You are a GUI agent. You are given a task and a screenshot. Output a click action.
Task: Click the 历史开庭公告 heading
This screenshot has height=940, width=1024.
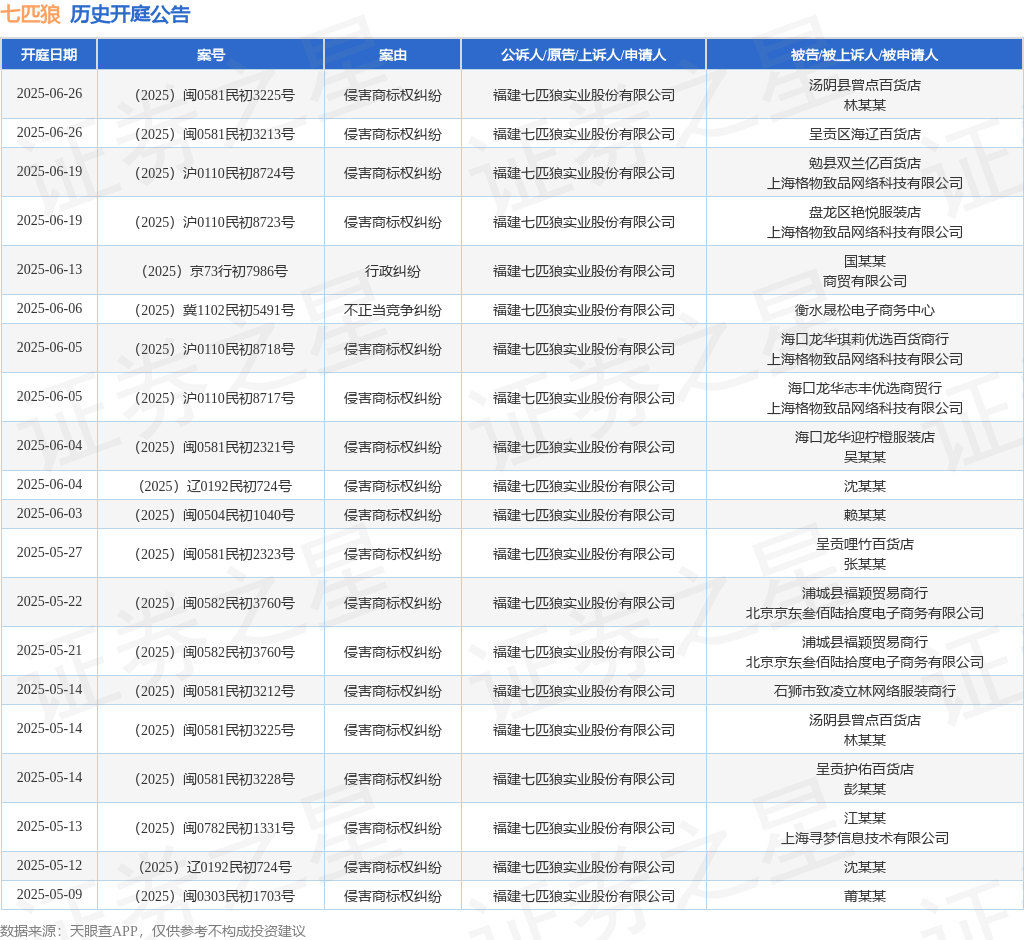[x=129, y=14]
